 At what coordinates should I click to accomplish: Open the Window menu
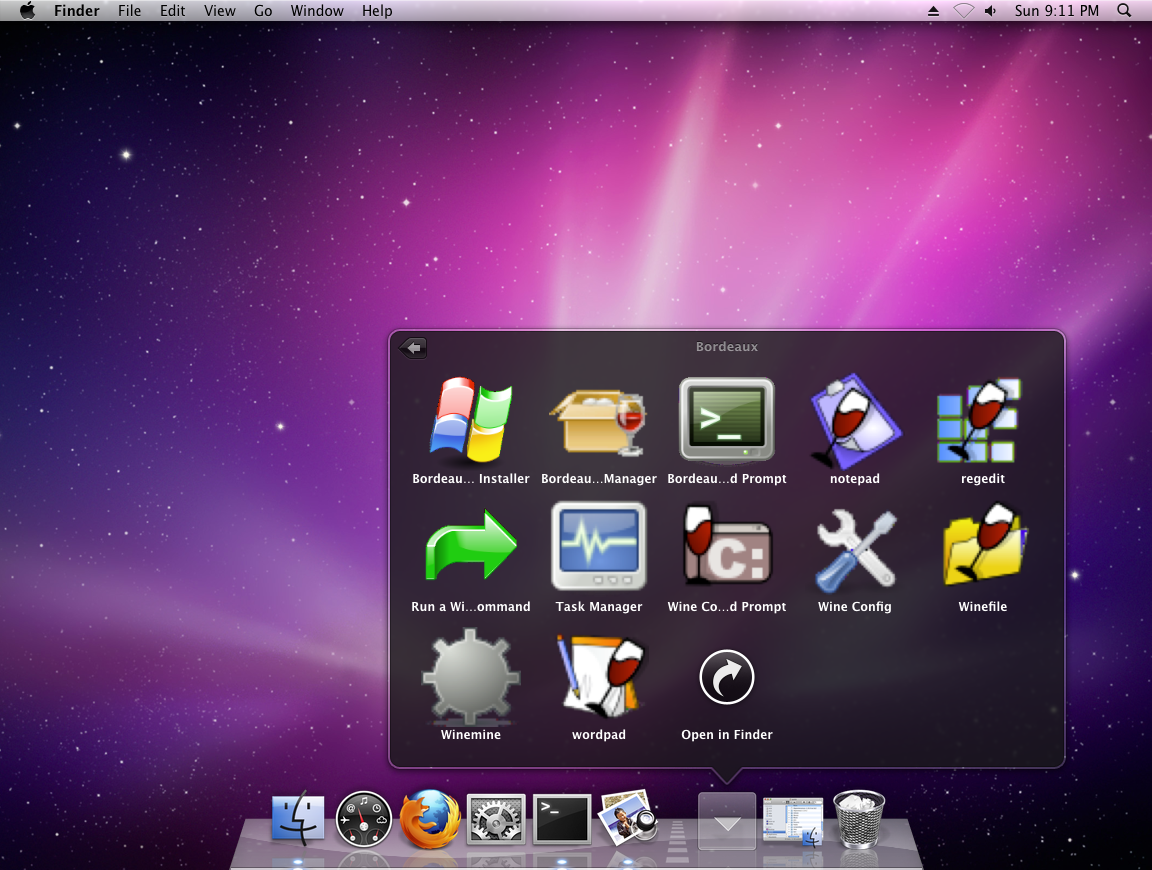click(317, 10)
